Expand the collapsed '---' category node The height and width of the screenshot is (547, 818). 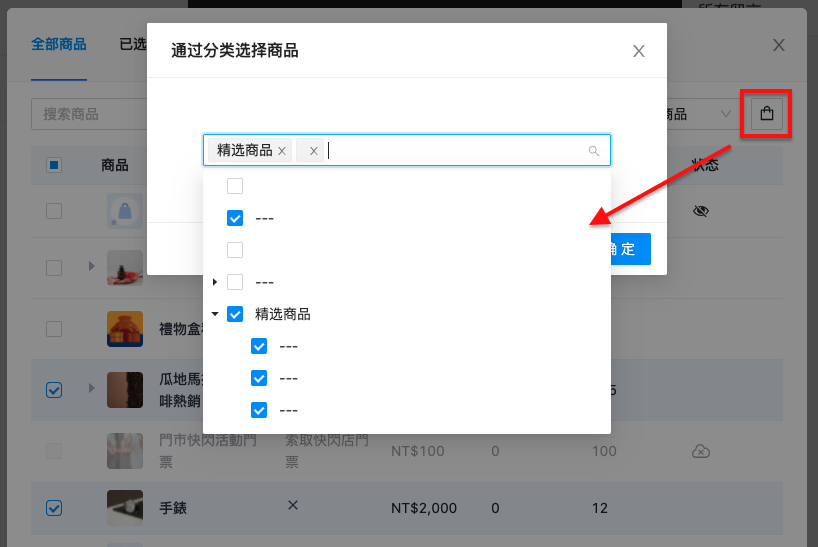pyautogui.click(x=215, y=282)
